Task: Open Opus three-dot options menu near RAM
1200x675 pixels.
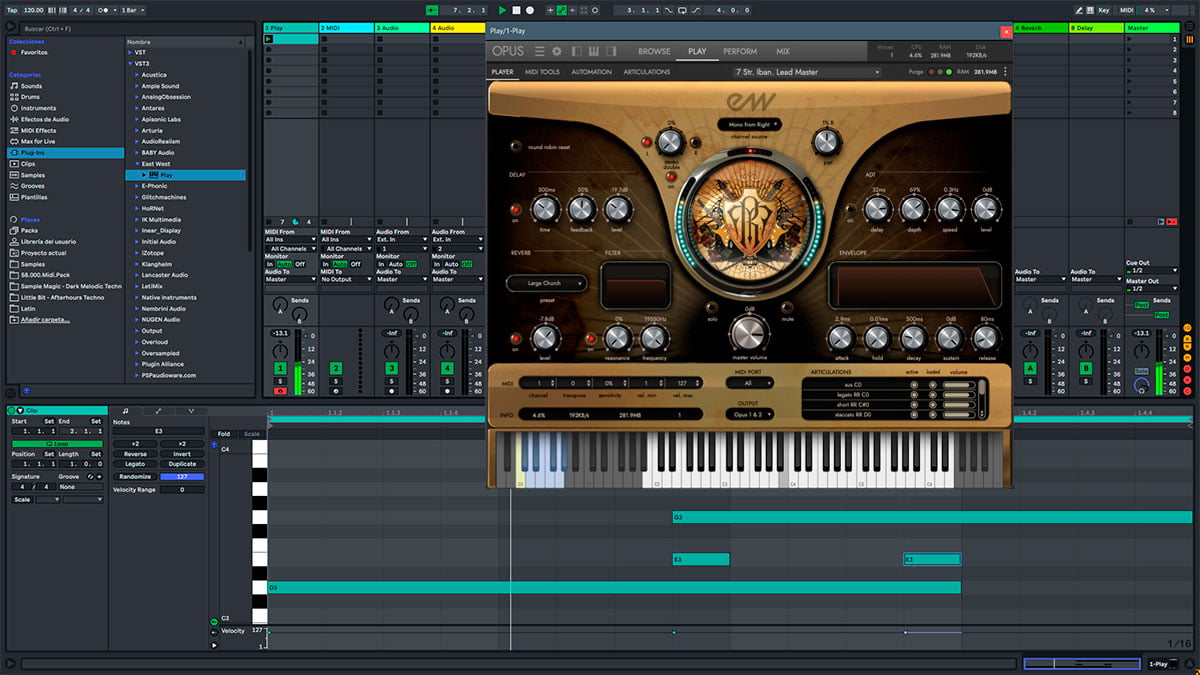Action: point(1004,72)
